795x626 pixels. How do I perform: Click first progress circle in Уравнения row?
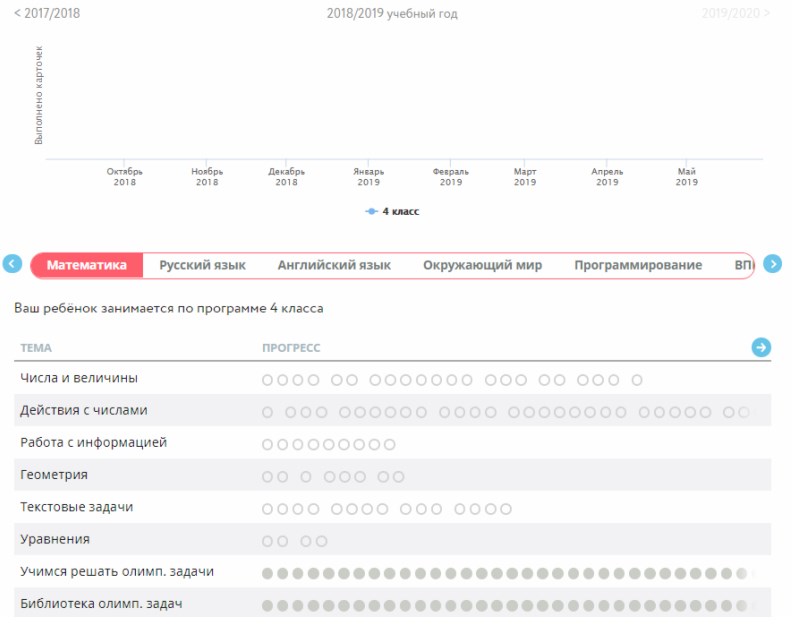267,541
